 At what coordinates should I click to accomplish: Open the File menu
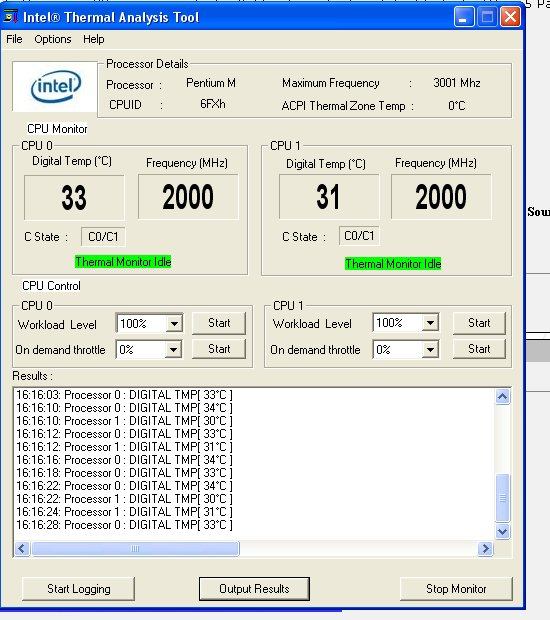pos(14,39)
